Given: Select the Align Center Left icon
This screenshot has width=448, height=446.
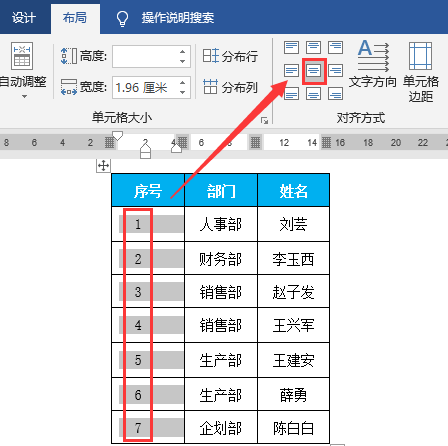Looking at the screenshot, I should [291, 71].
